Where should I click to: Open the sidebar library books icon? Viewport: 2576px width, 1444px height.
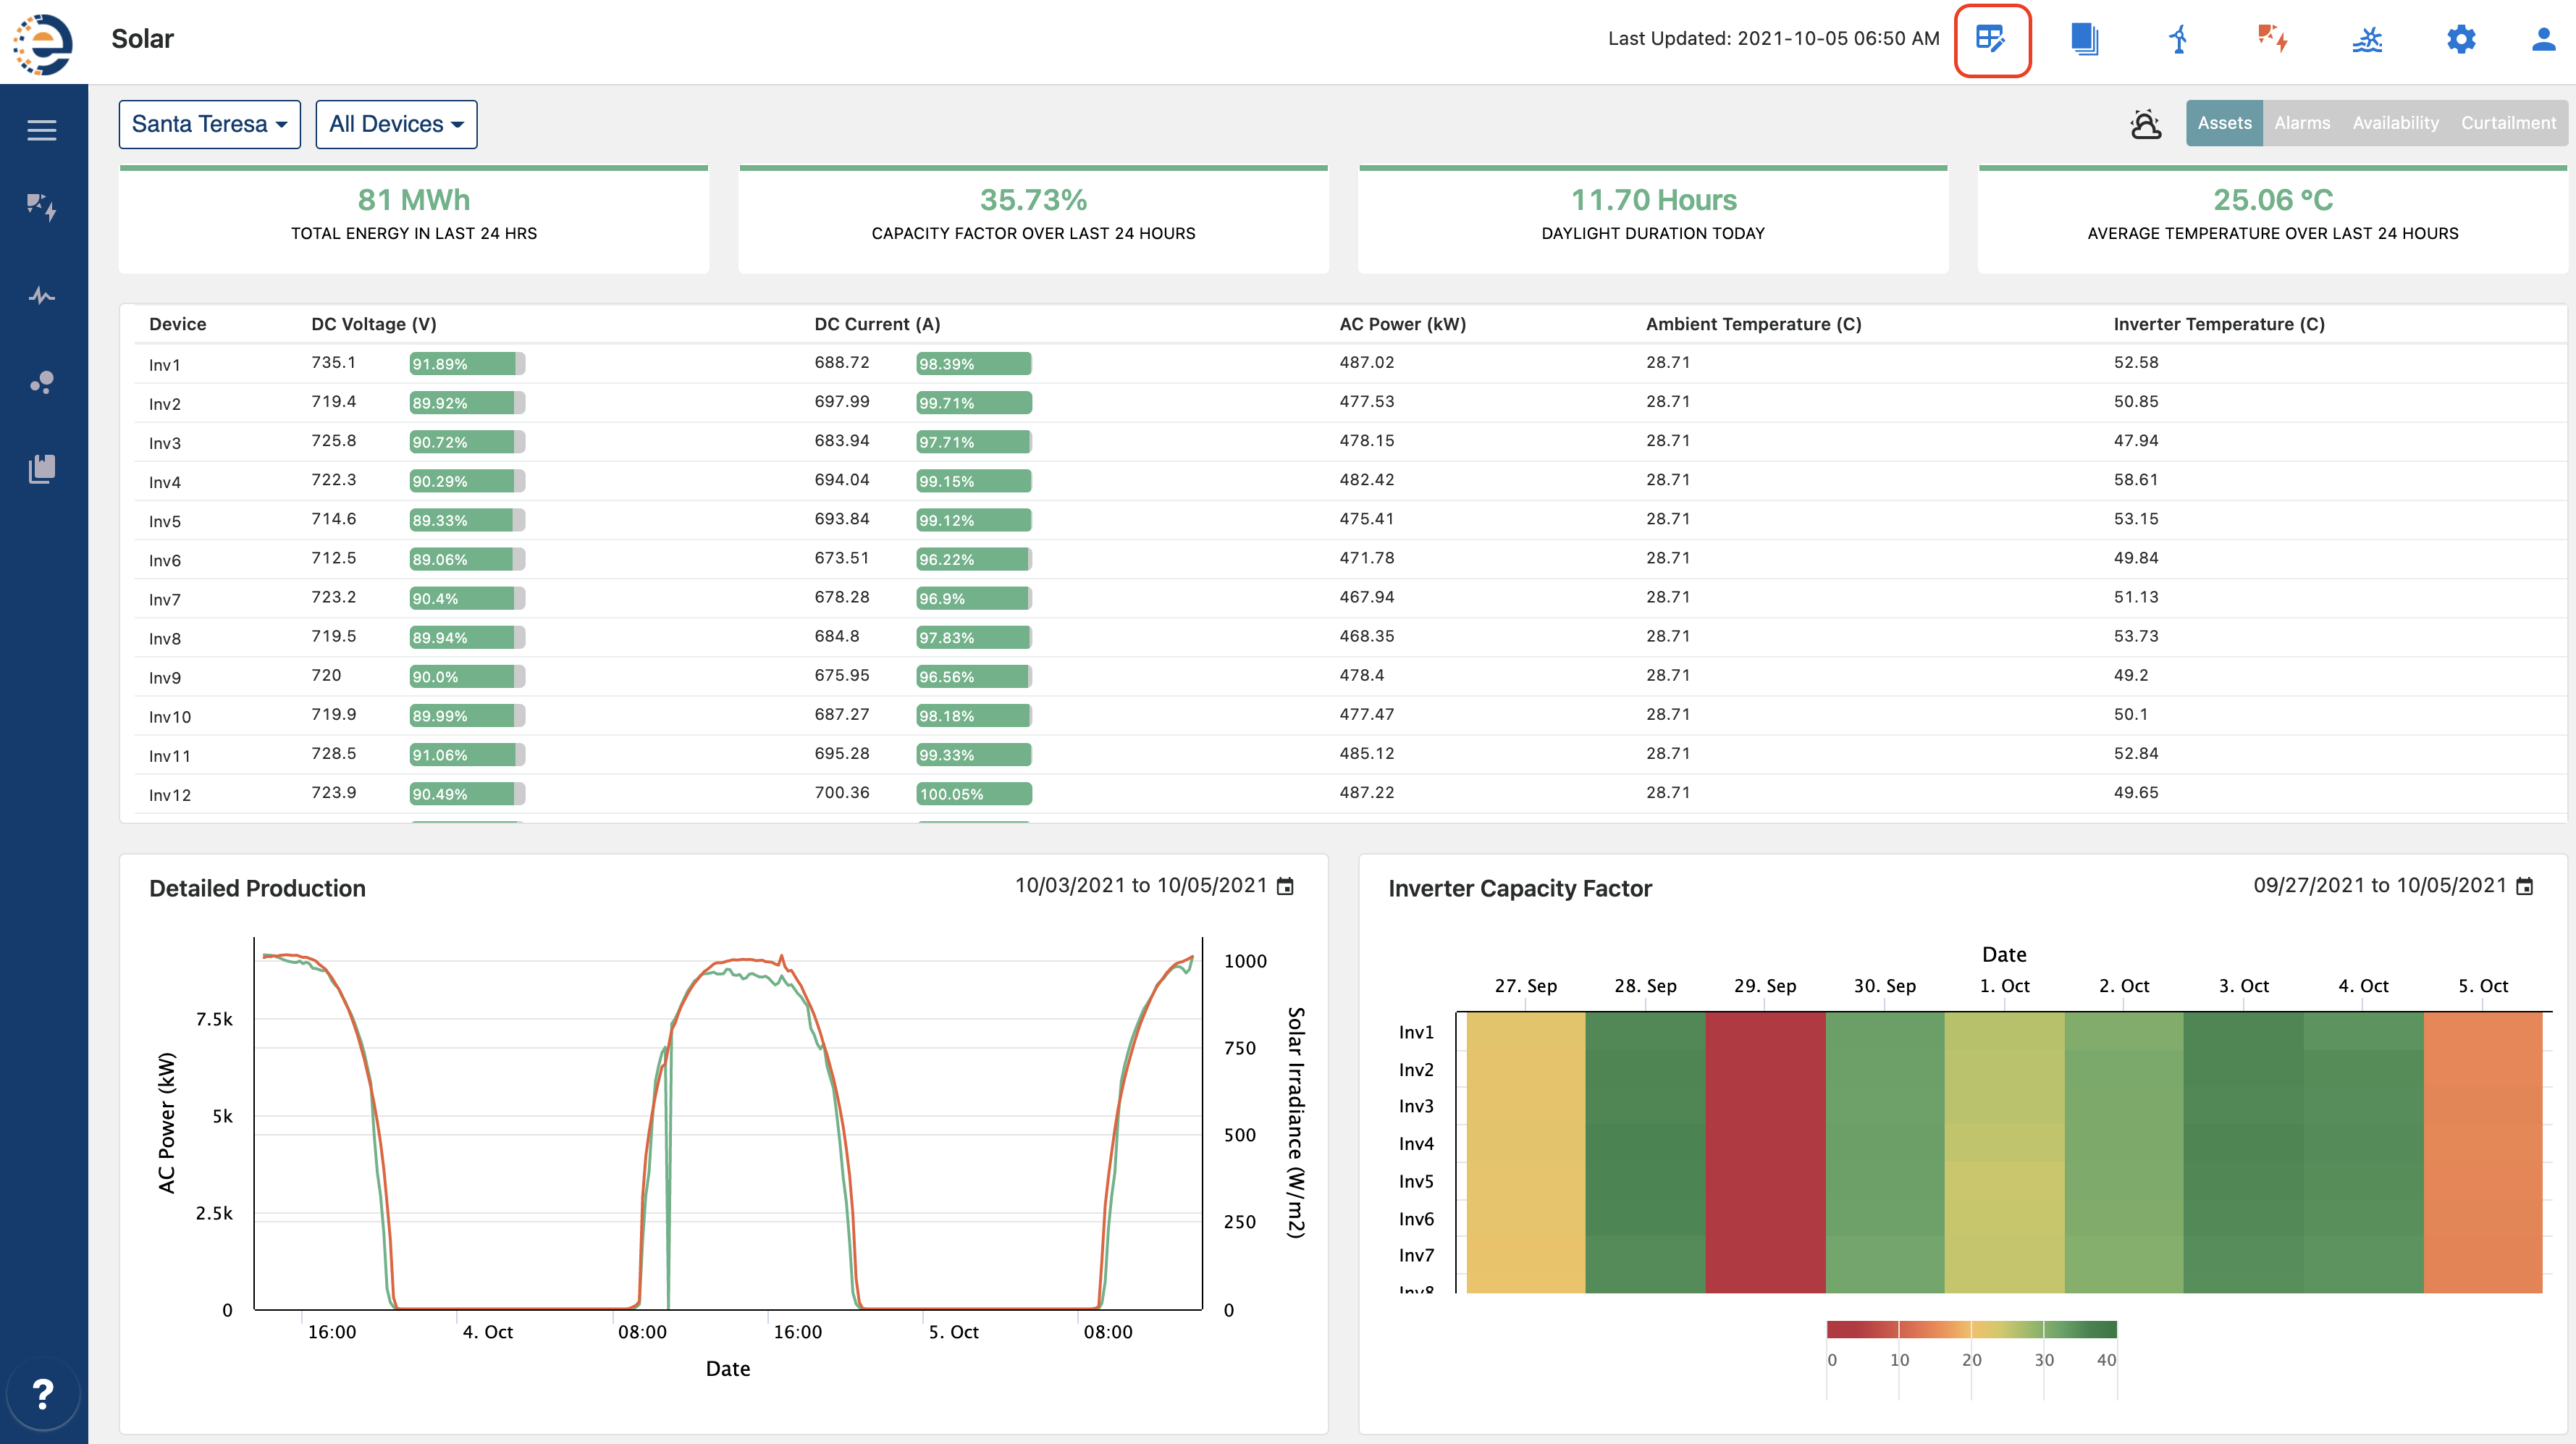coord(42,468)
